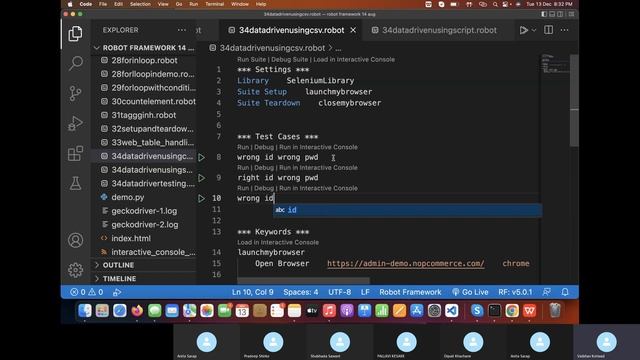Viewport: 640px width, 360px height.
Task: Open editor more actions ellipsis
Action: click(x=564, y=30)
